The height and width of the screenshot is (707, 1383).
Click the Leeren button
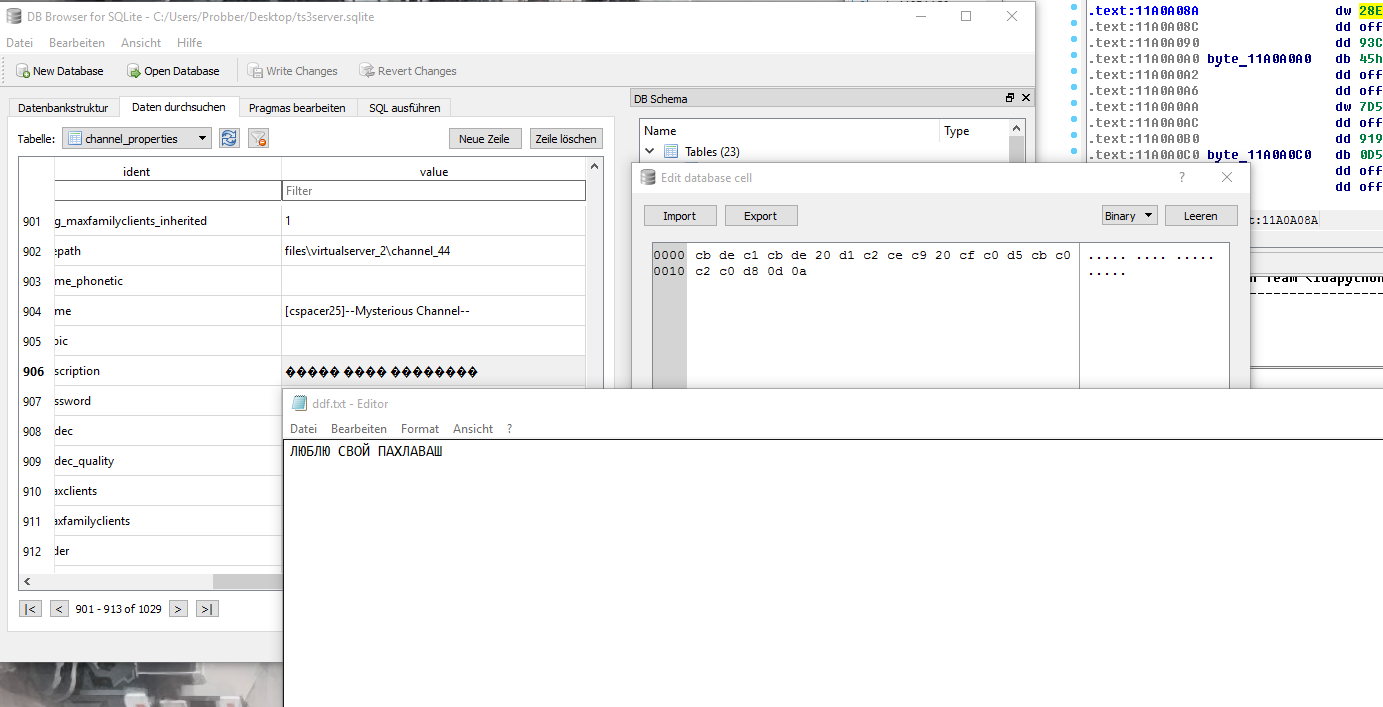pyautogui.click(x=1201, y=216)
